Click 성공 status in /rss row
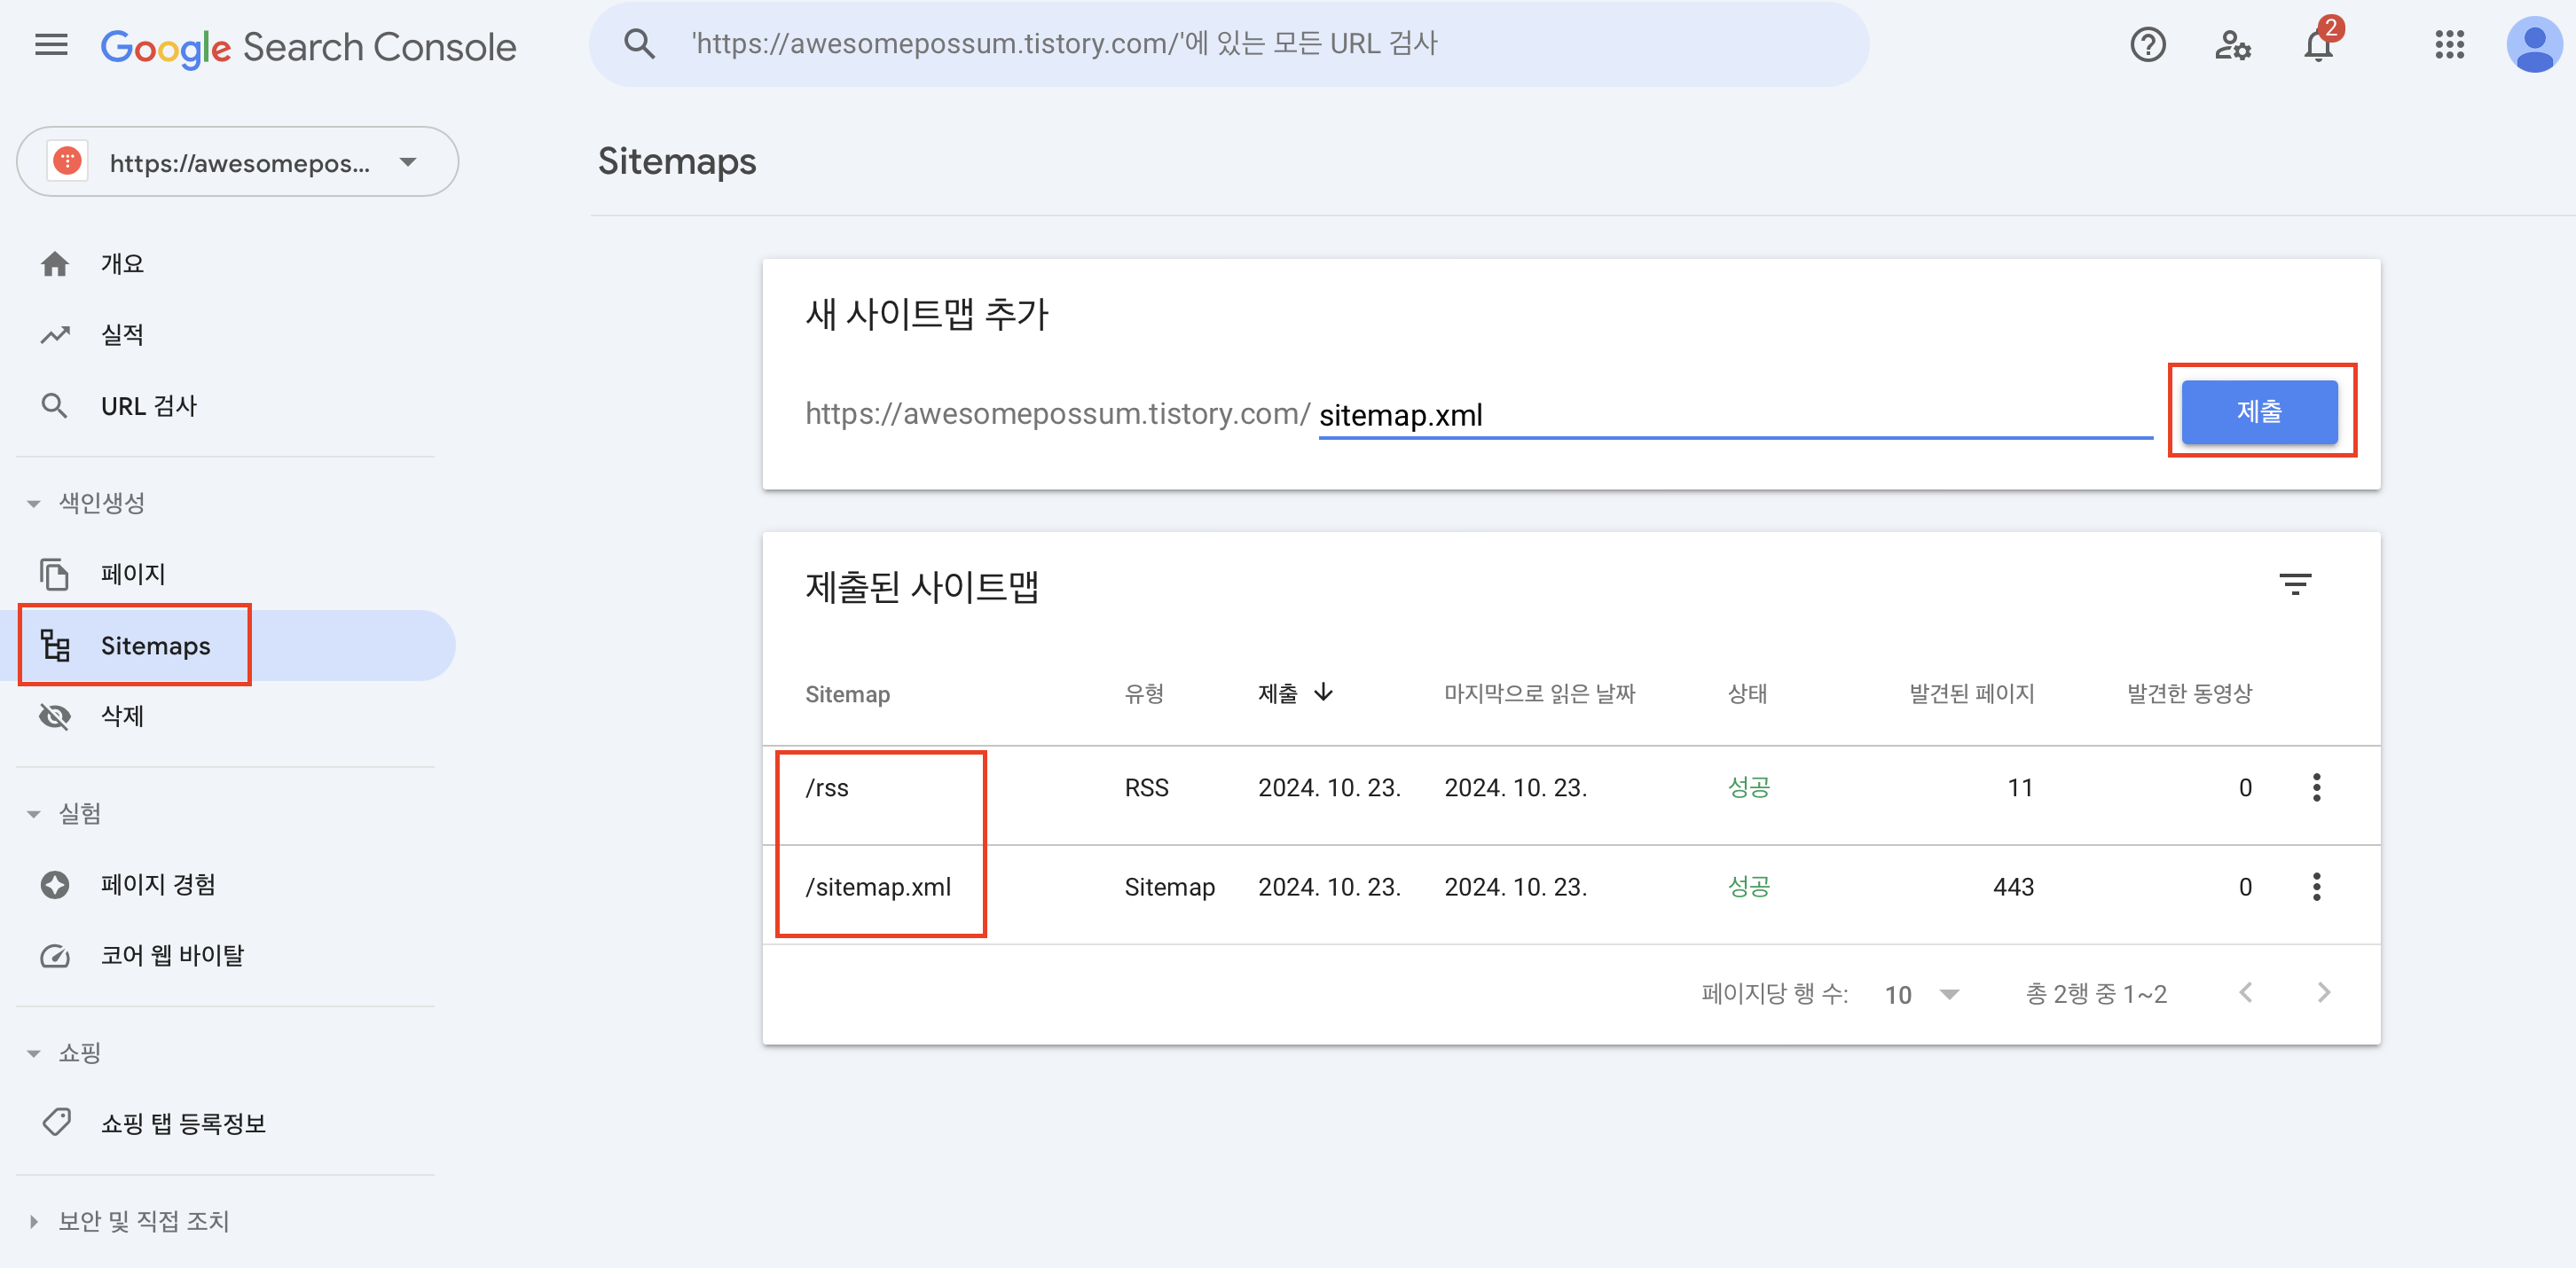 click(1748, 788)
